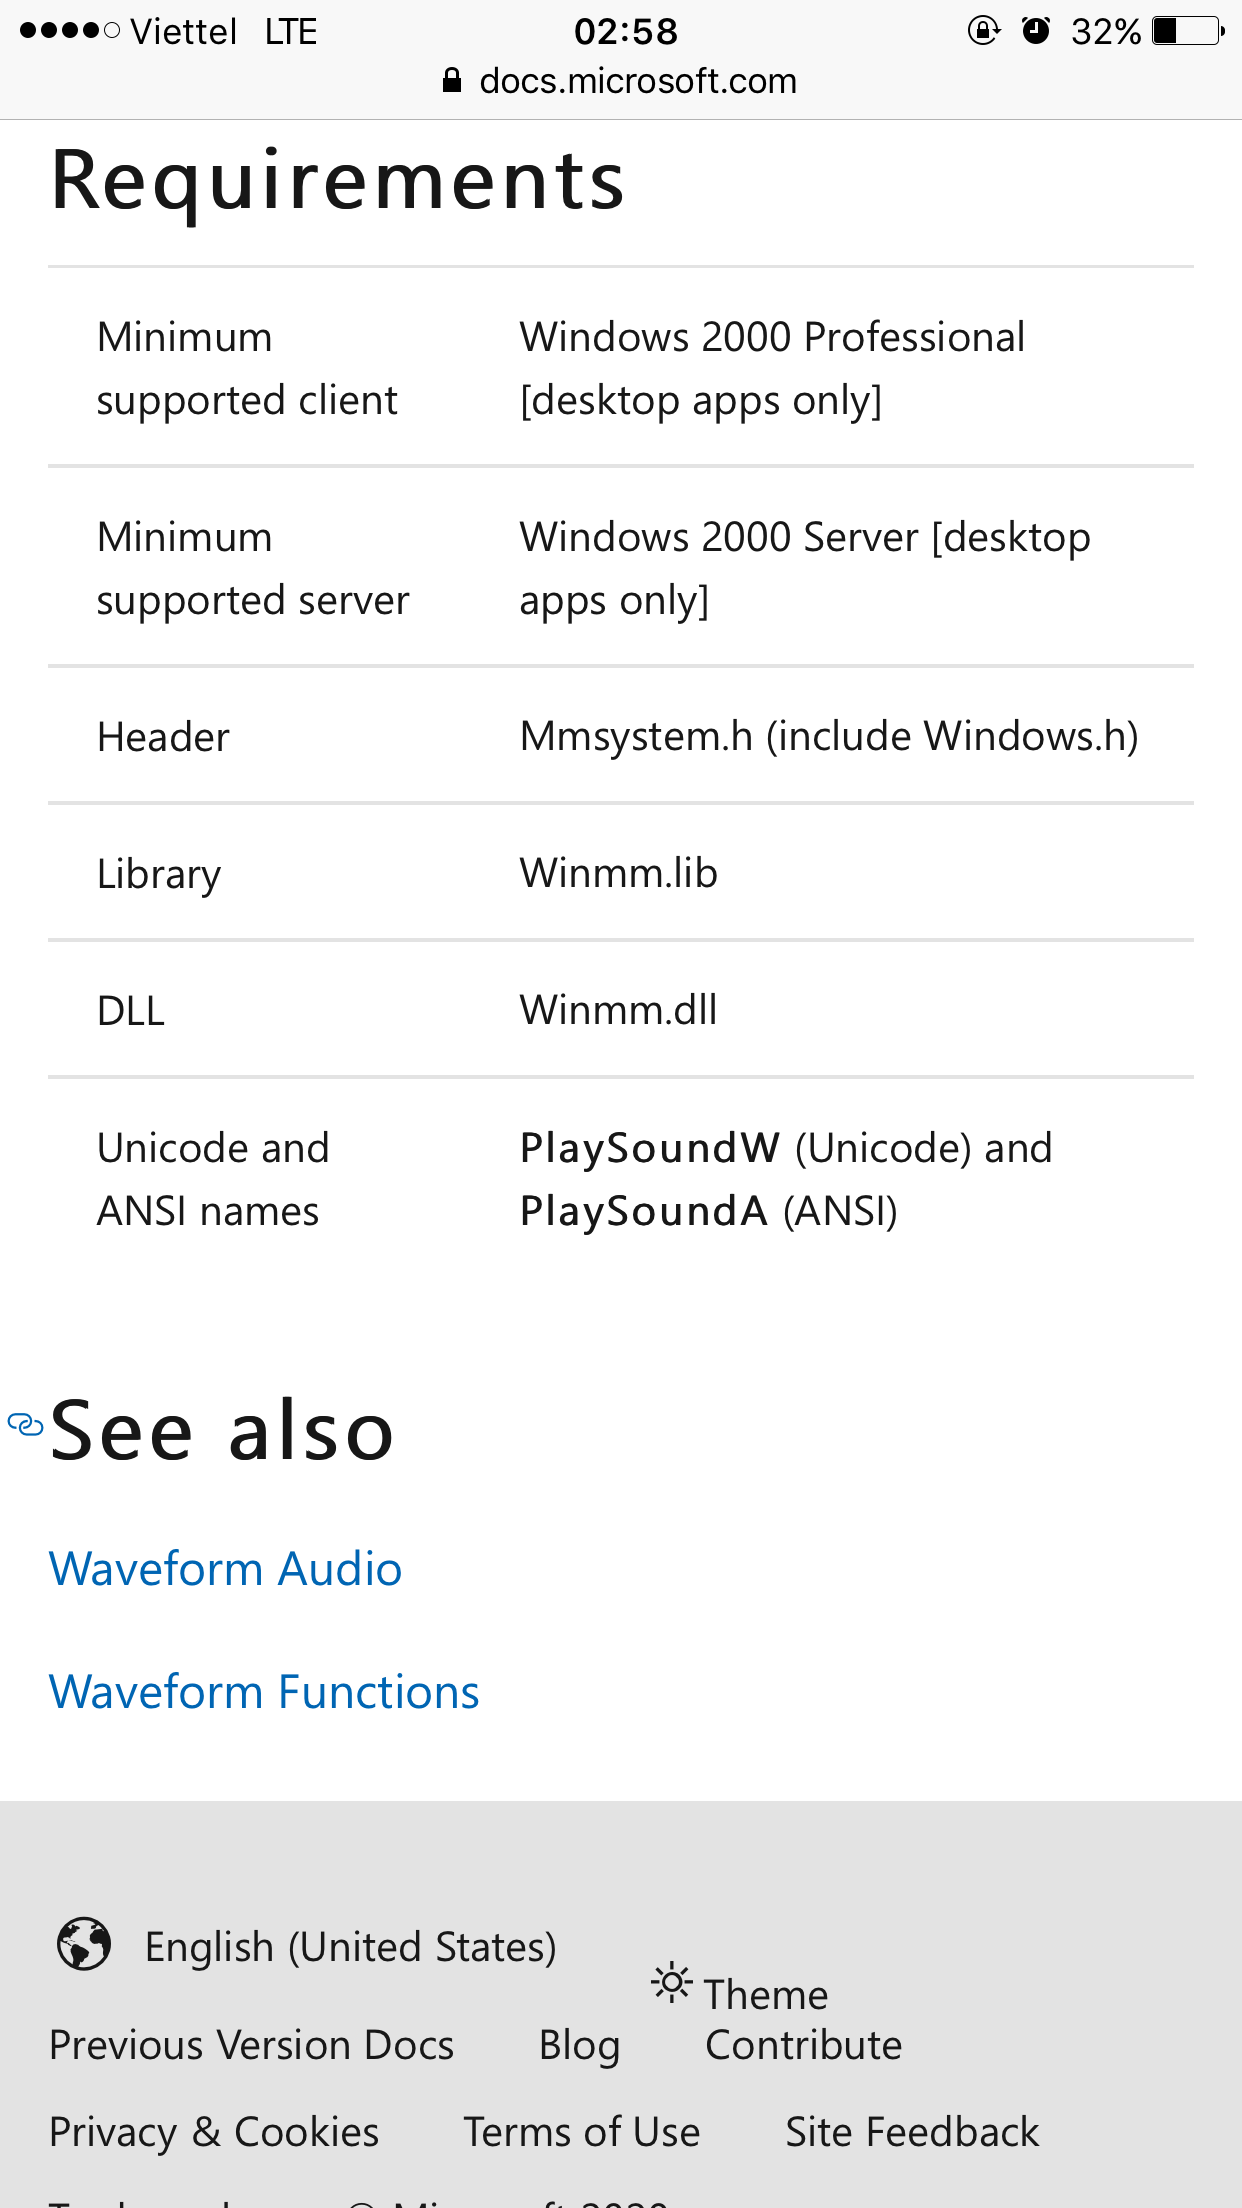Tap the lock icon in address bar

[x=452, y=81]
